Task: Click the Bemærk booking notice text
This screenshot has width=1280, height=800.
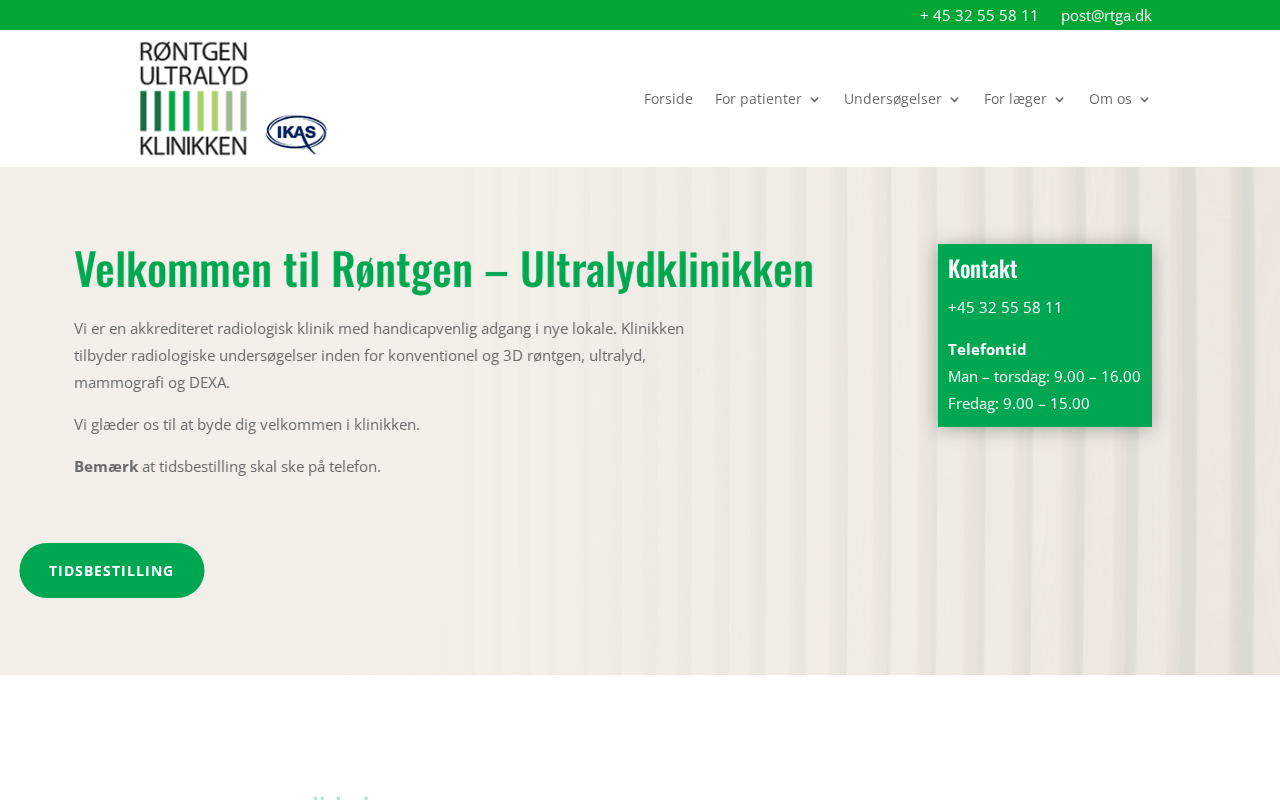Action: [227, 466]
